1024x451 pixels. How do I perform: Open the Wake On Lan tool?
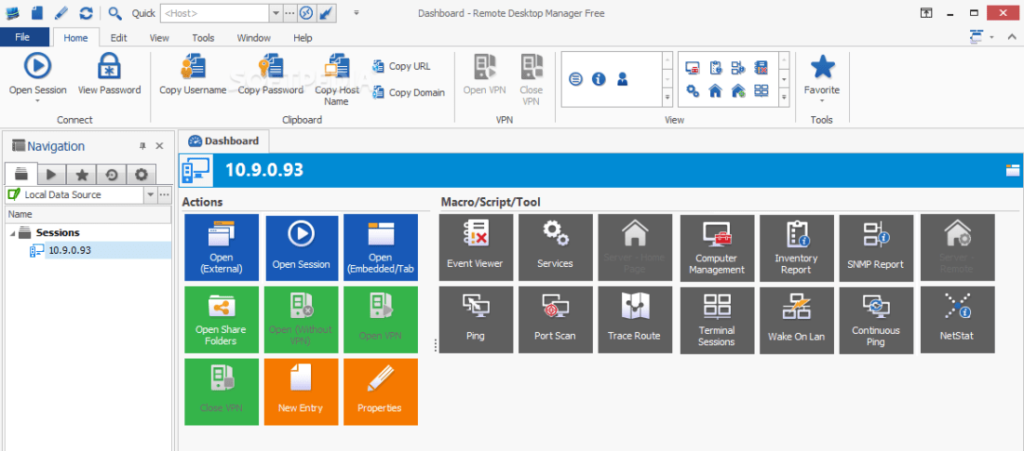(x=795, y=319)
